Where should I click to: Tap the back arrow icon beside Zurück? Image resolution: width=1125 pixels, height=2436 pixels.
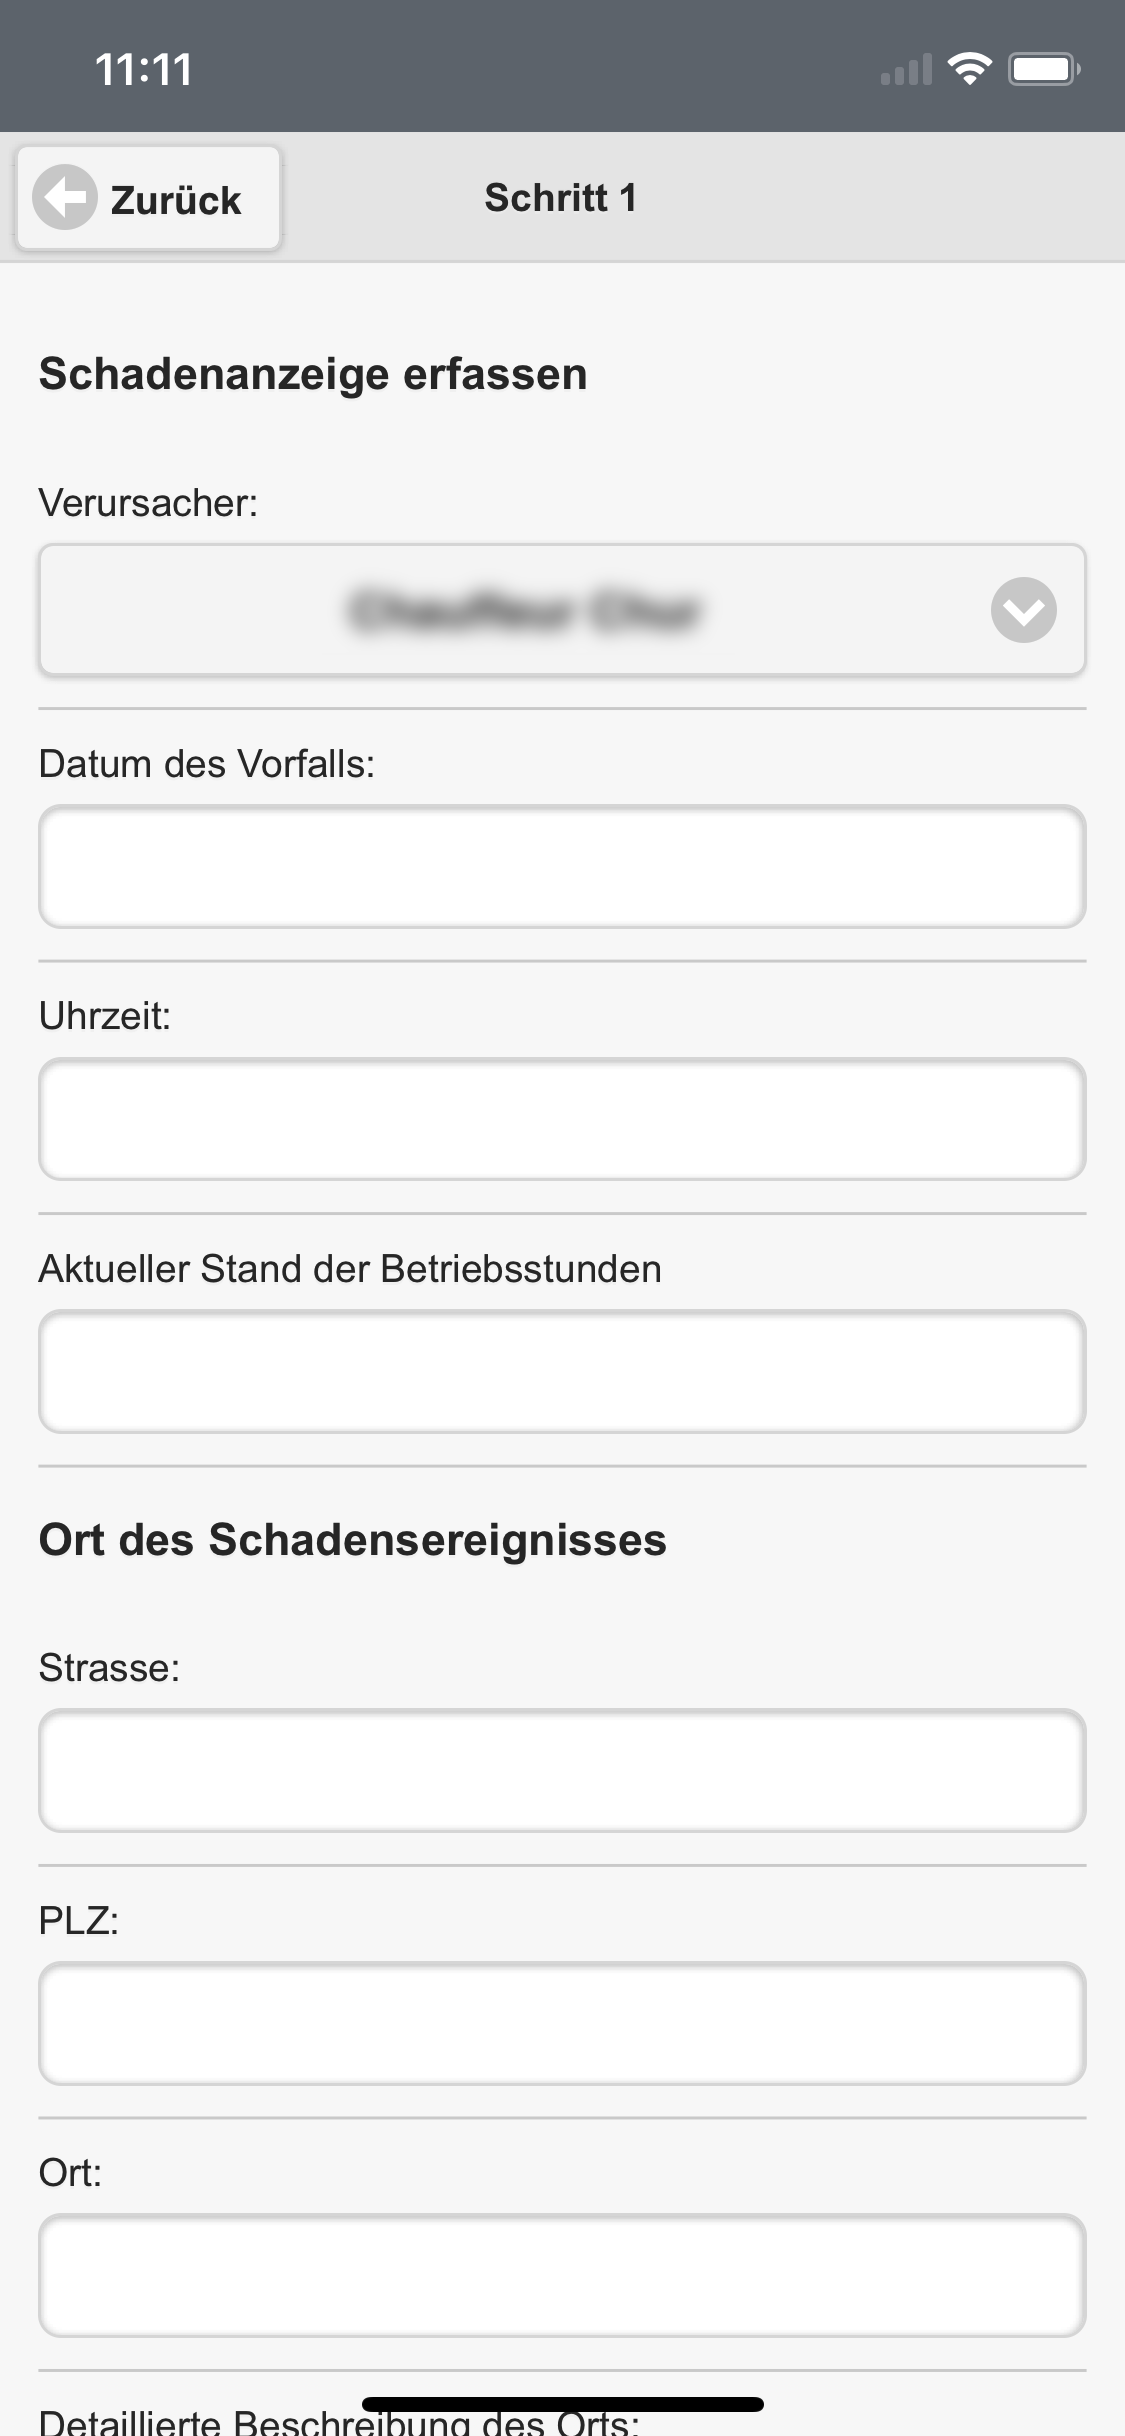point(65,197)
